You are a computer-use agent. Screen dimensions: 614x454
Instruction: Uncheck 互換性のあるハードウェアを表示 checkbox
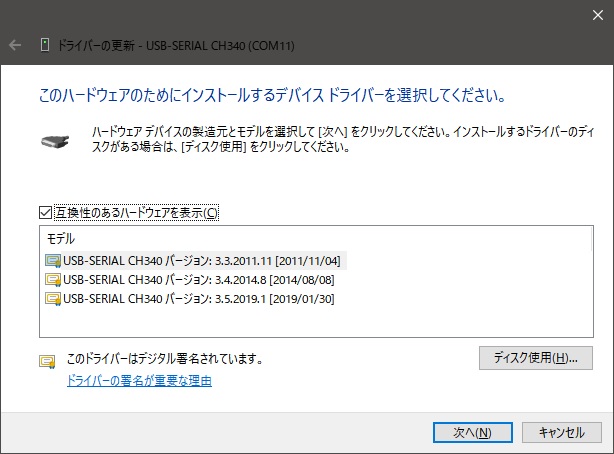tap(44, 212)
